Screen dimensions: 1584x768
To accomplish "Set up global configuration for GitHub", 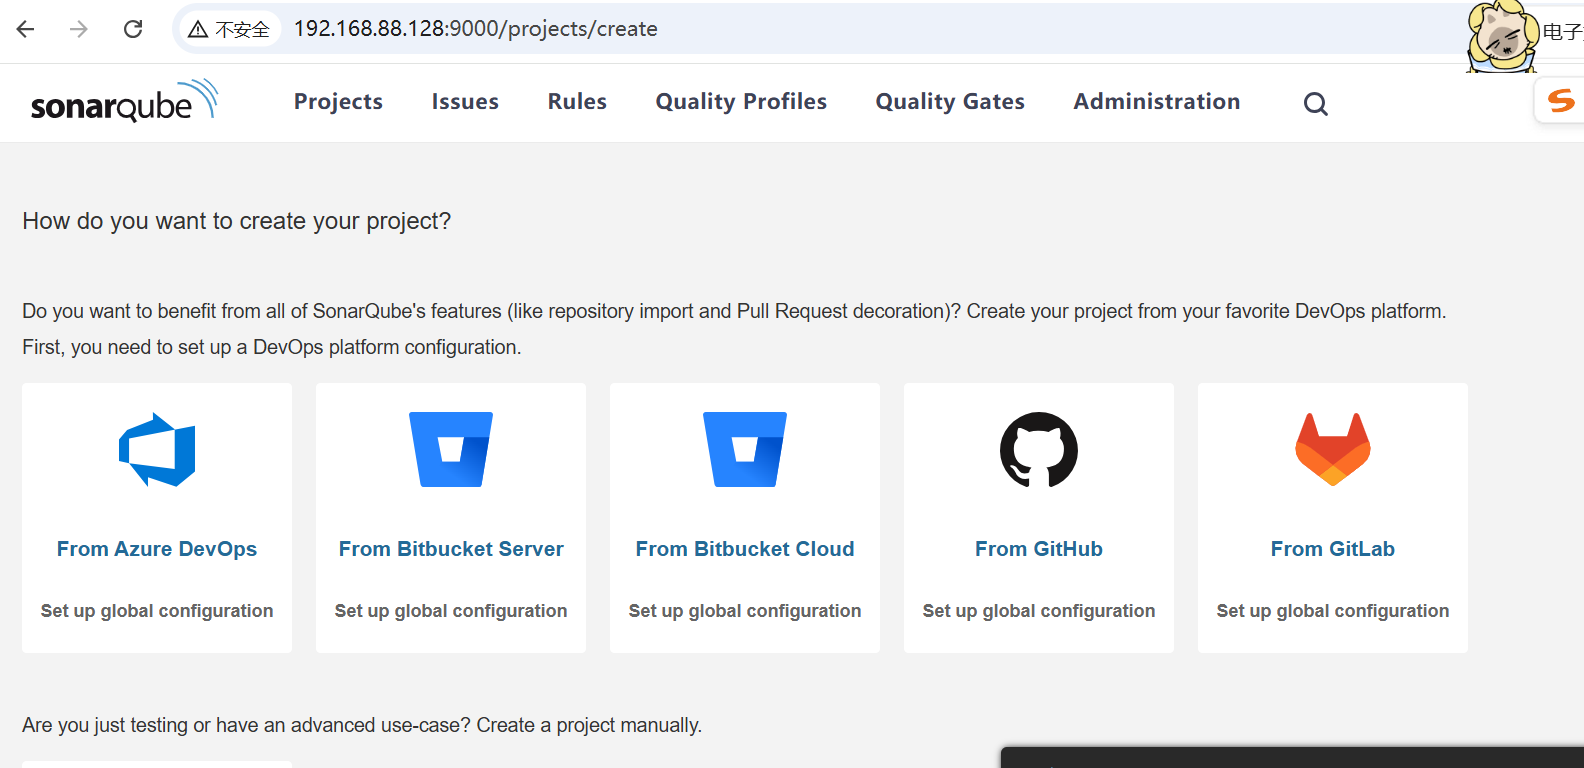I will [x=1039, y=611].
